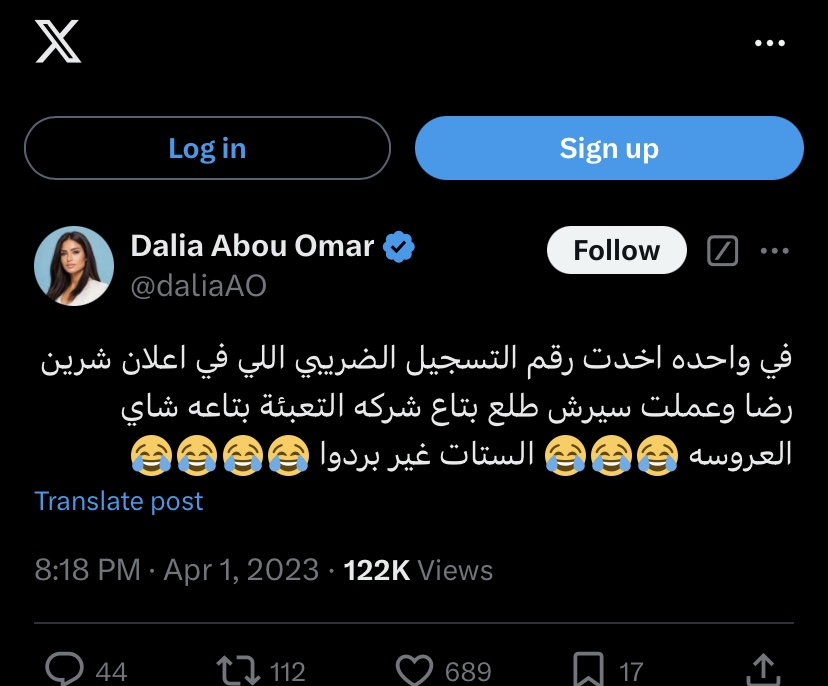Viewport: 828px width, 686px height.
Task: Reply to the post
Action: click(65, 669)
